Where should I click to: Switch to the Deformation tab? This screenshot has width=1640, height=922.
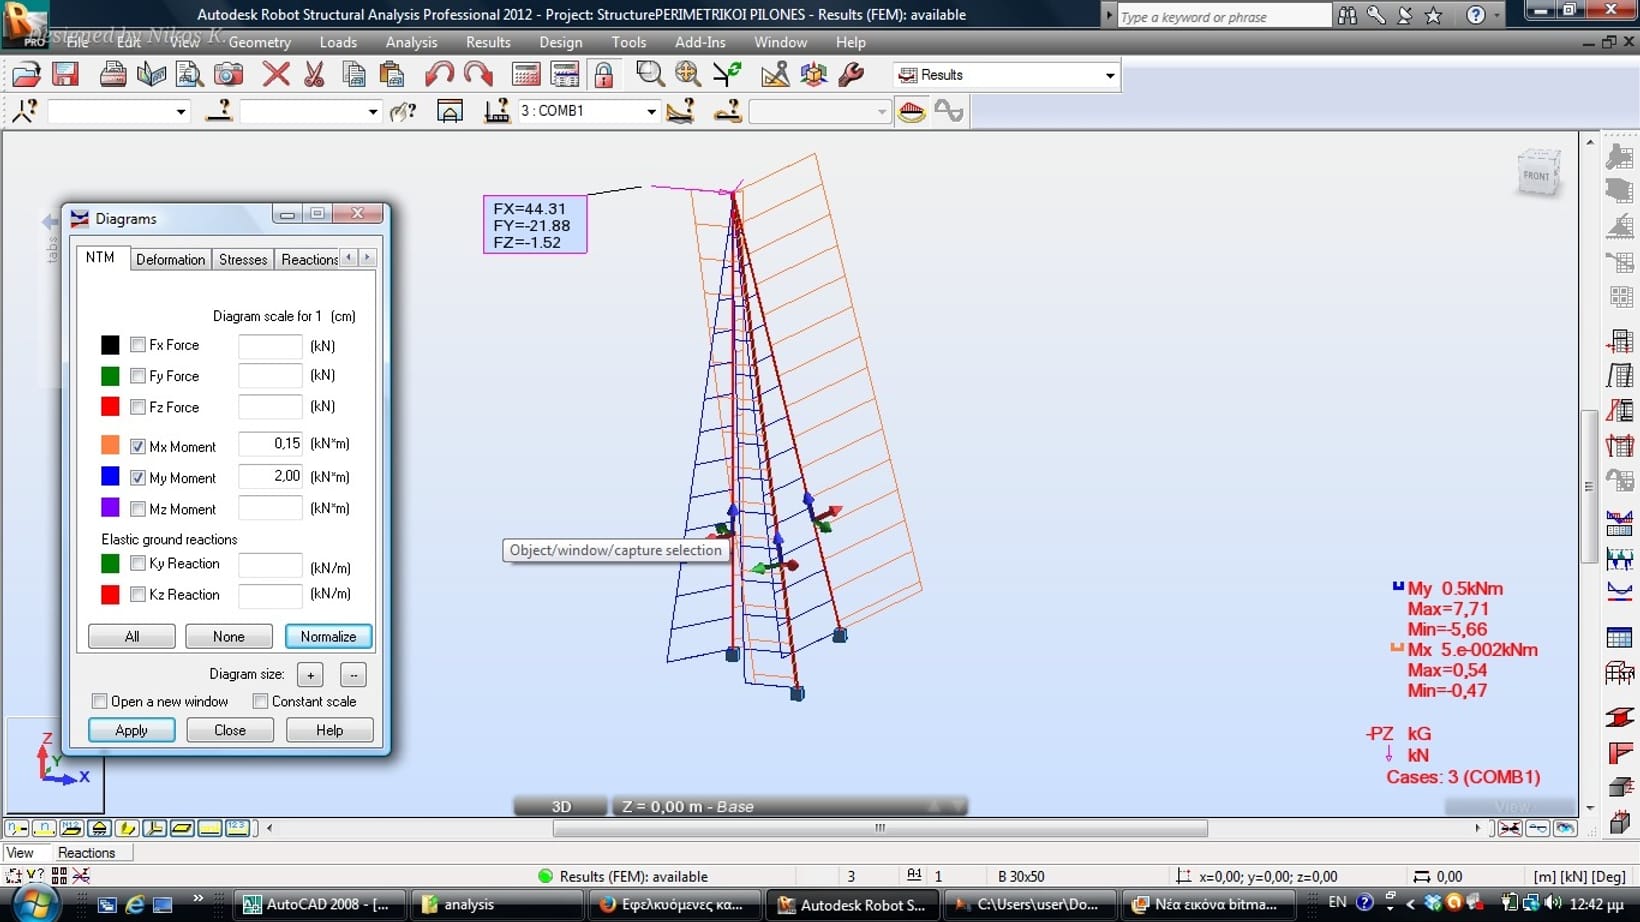tap(170, 259)
